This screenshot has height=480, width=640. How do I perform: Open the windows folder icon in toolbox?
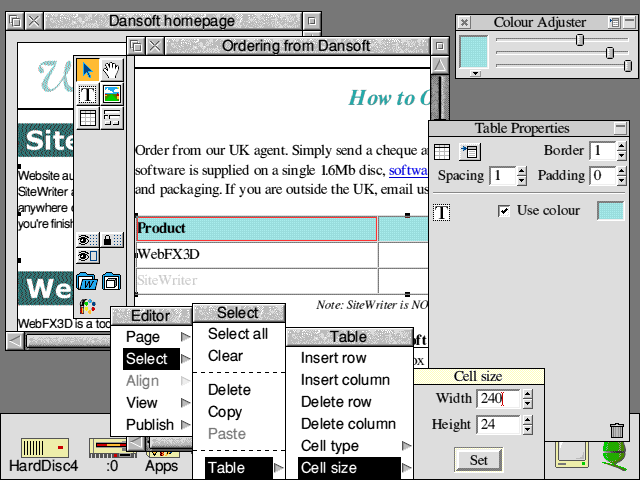click(111, 282)
